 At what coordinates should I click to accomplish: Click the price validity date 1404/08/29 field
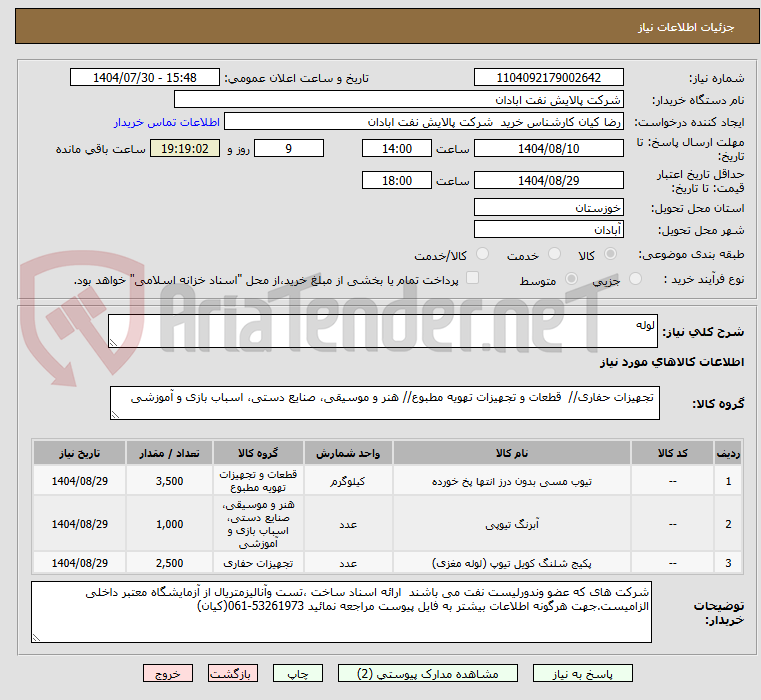pyautogui.click(x=548, y=181)
